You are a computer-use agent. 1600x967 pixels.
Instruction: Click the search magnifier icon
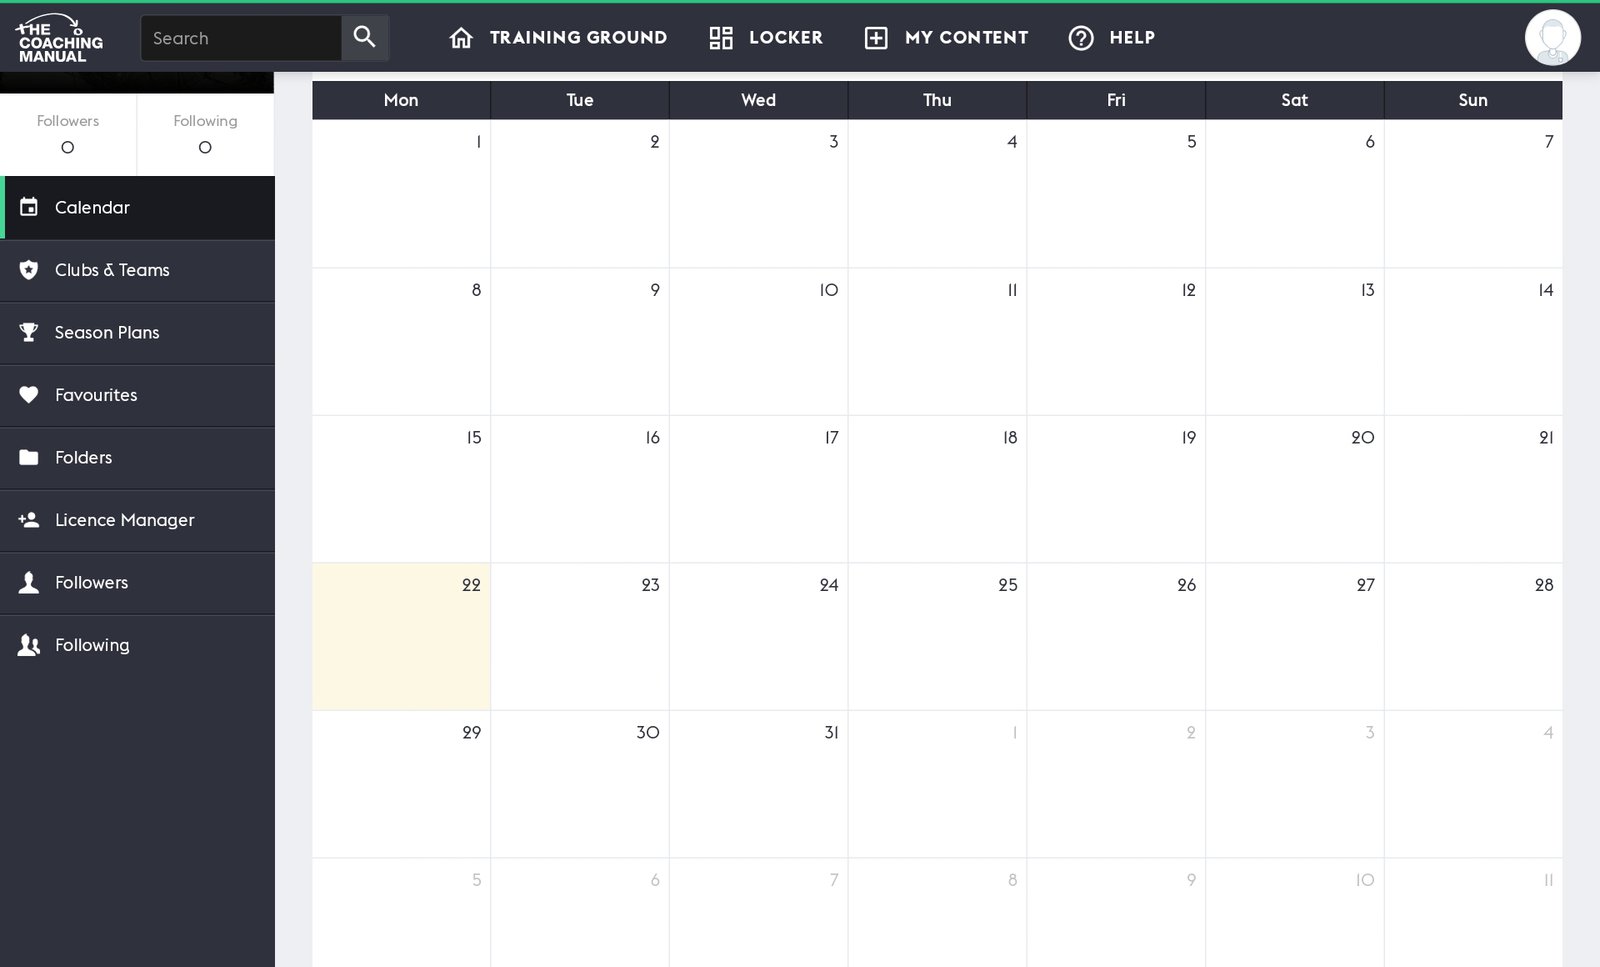pos(365,38)
